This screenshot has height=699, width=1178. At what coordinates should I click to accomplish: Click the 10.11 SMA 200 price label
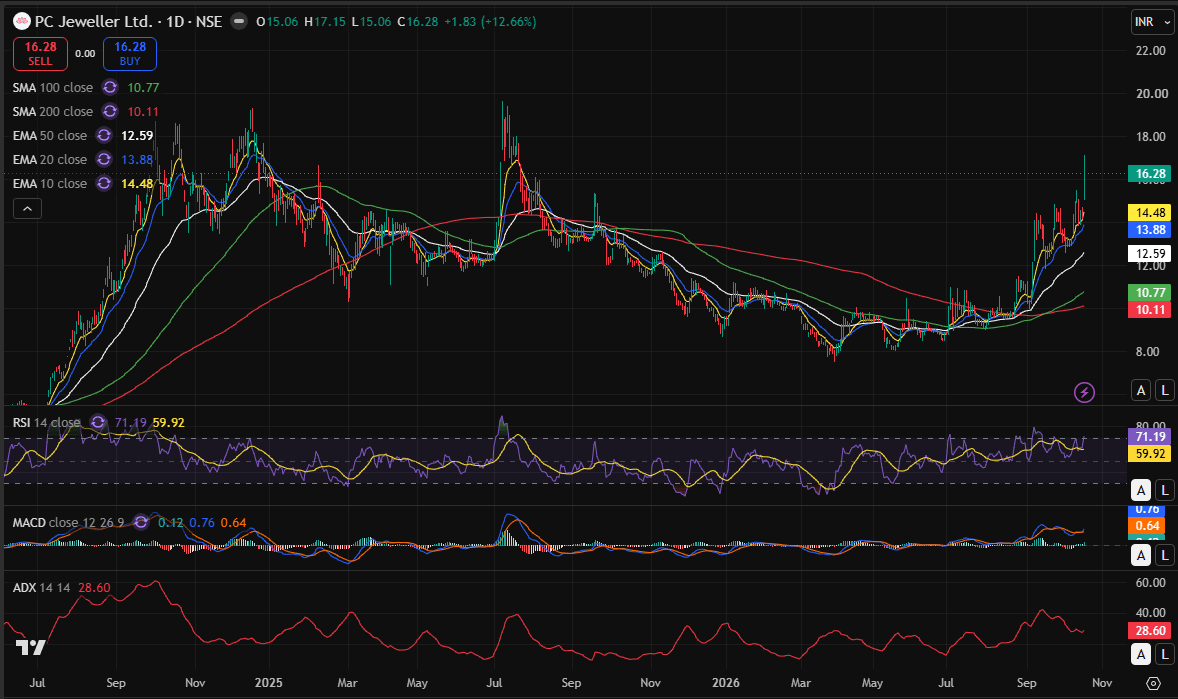tap(1150, 310)
